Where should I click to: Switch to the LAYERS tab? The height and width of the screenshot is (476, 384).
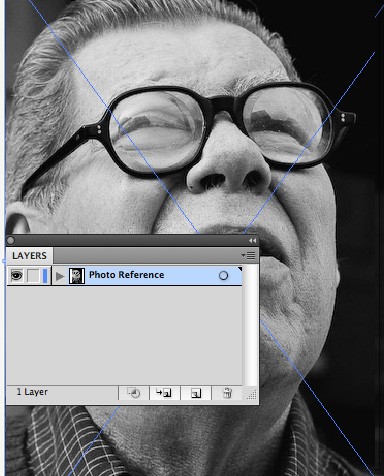[29, 256]
